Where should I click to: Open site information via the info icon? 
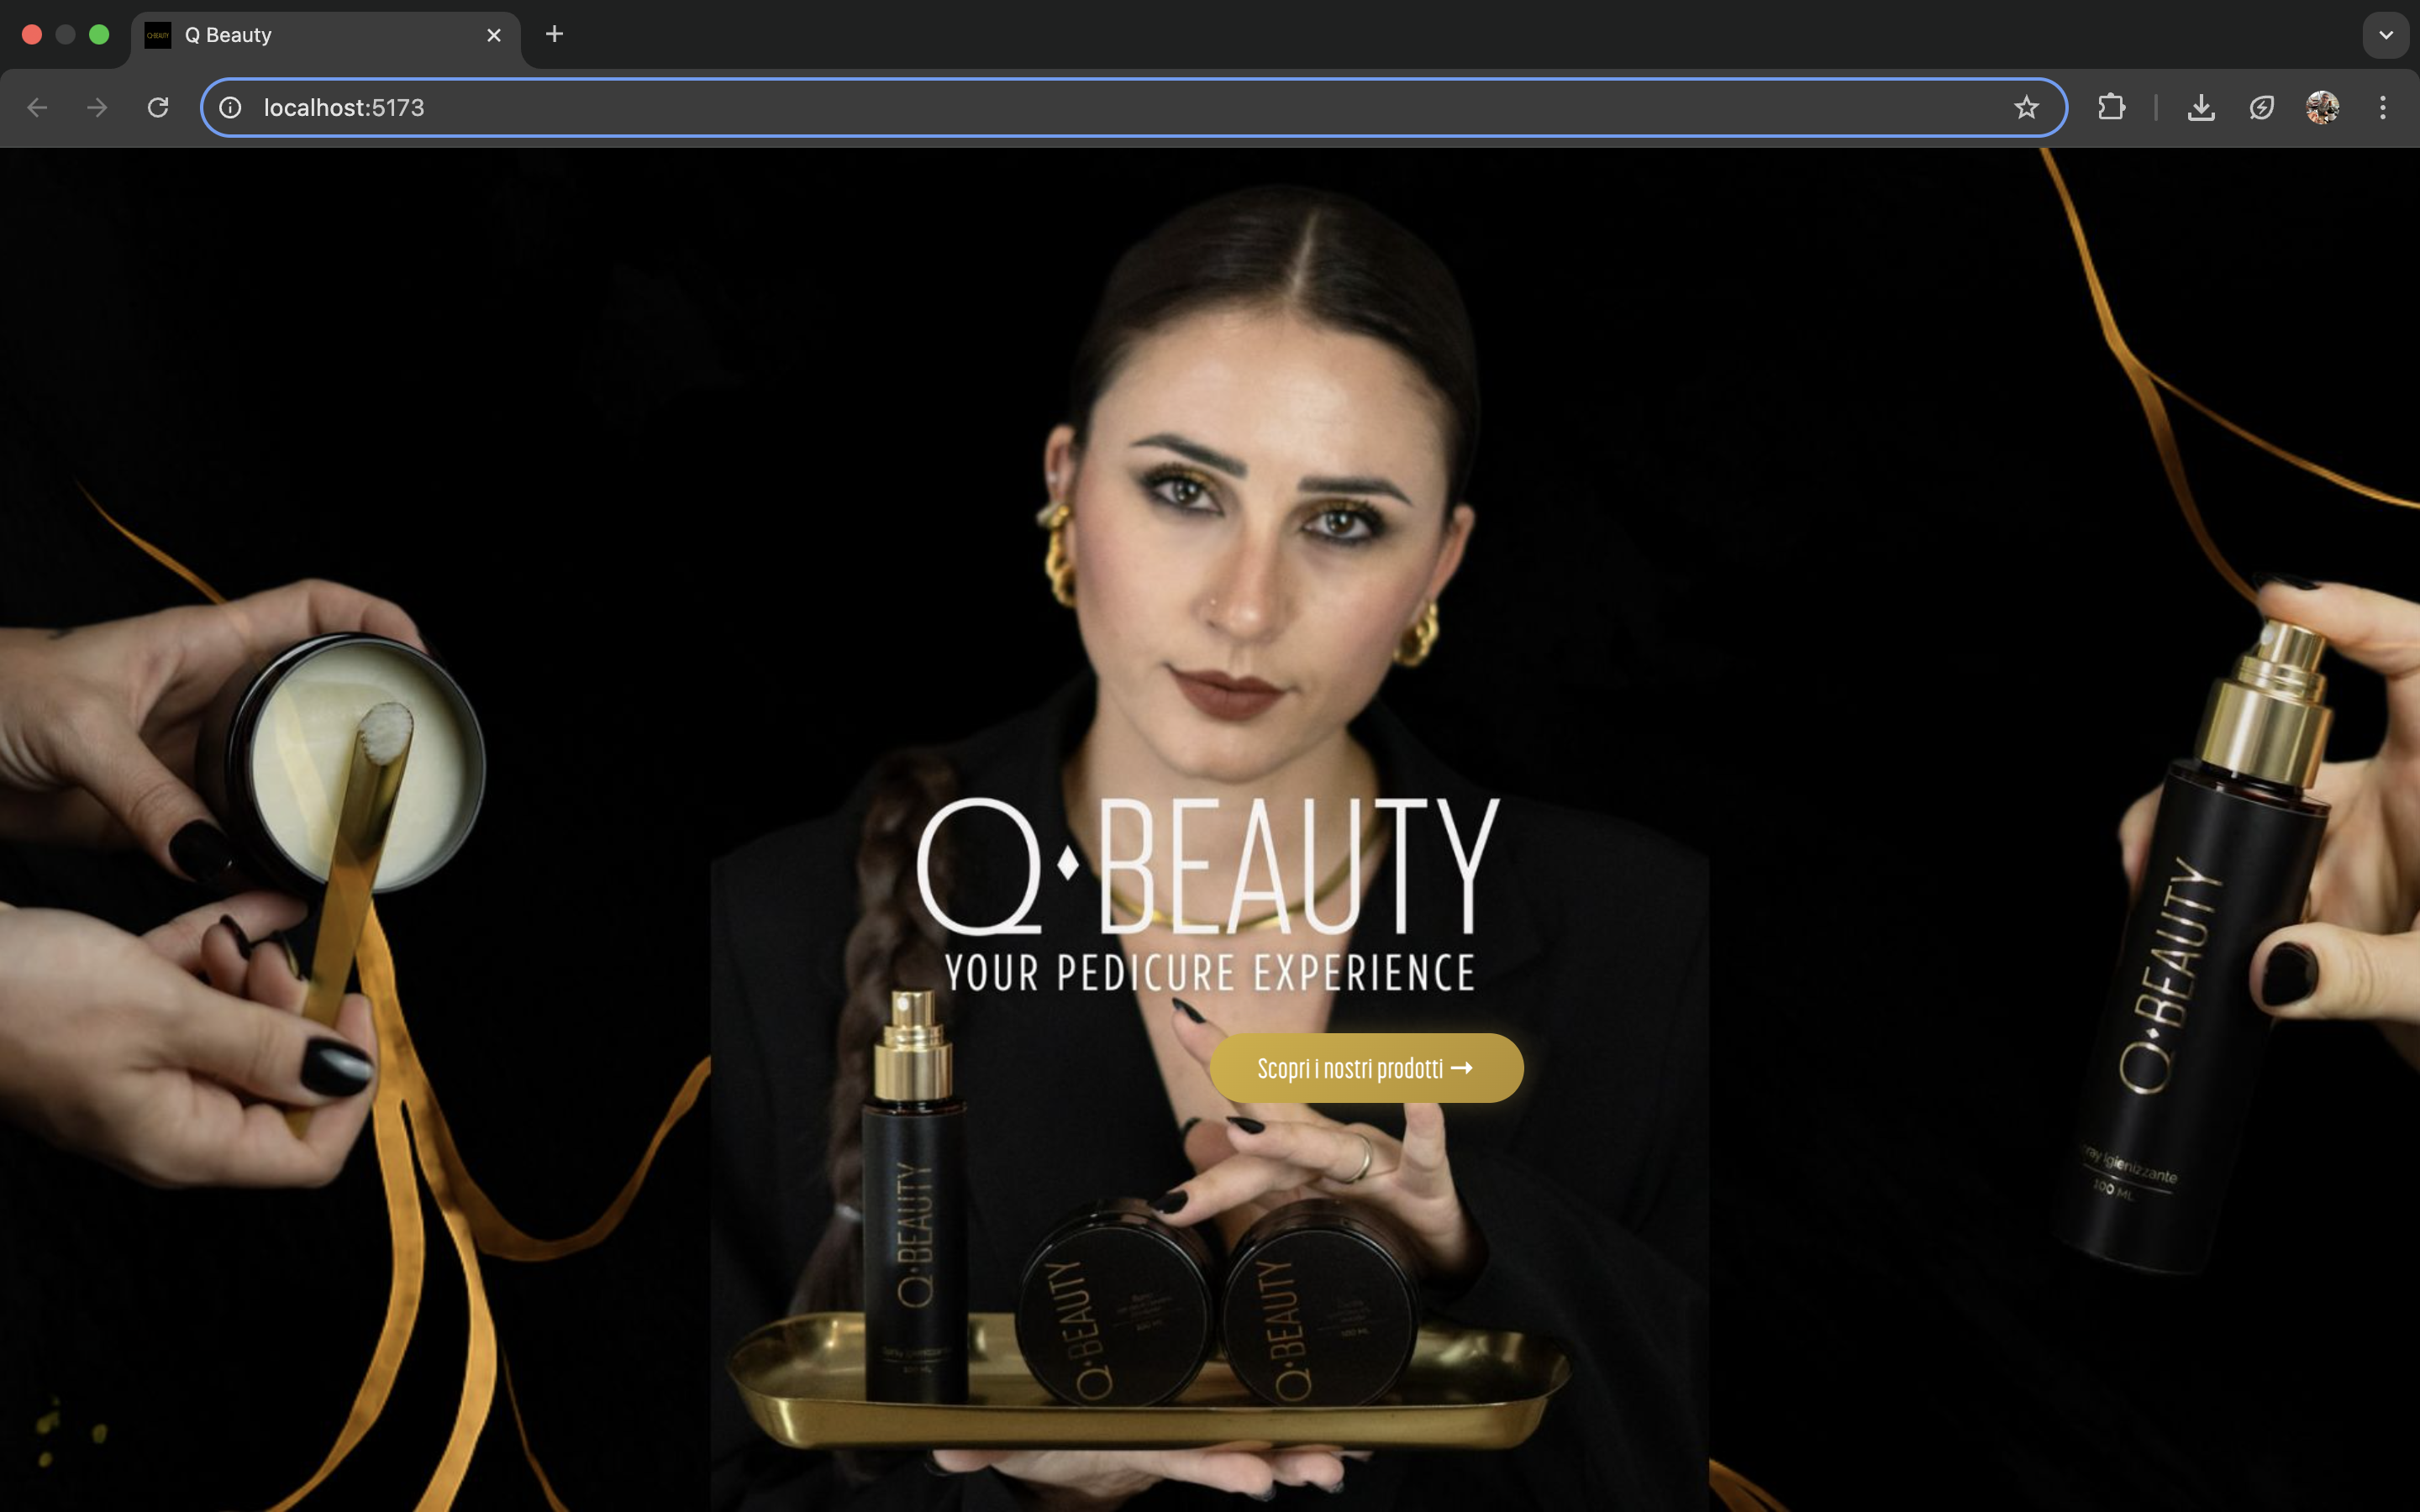point(230,107)
